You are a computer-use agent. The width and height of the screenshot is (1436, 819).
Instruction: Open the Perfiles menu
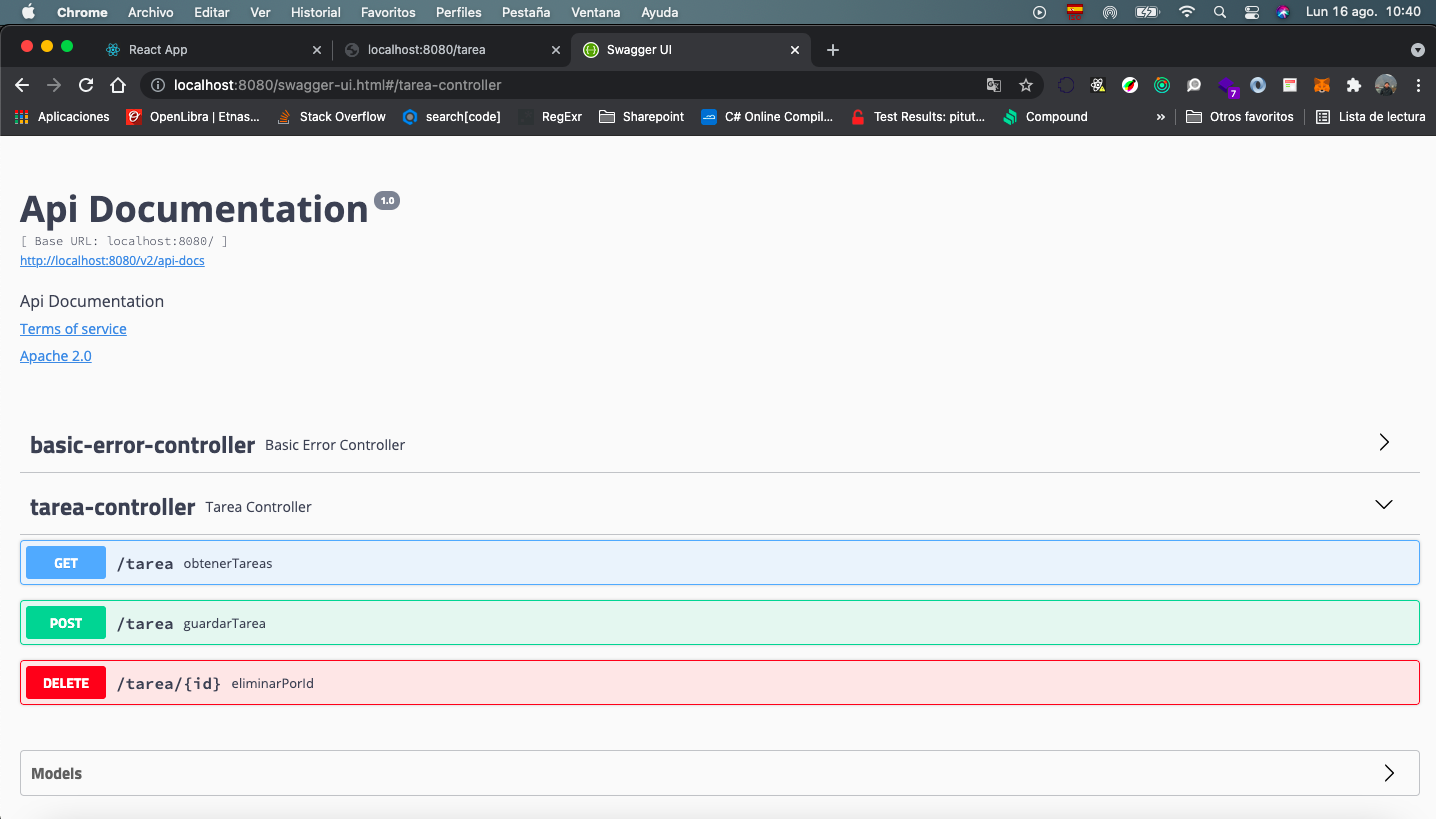[459, 12]
